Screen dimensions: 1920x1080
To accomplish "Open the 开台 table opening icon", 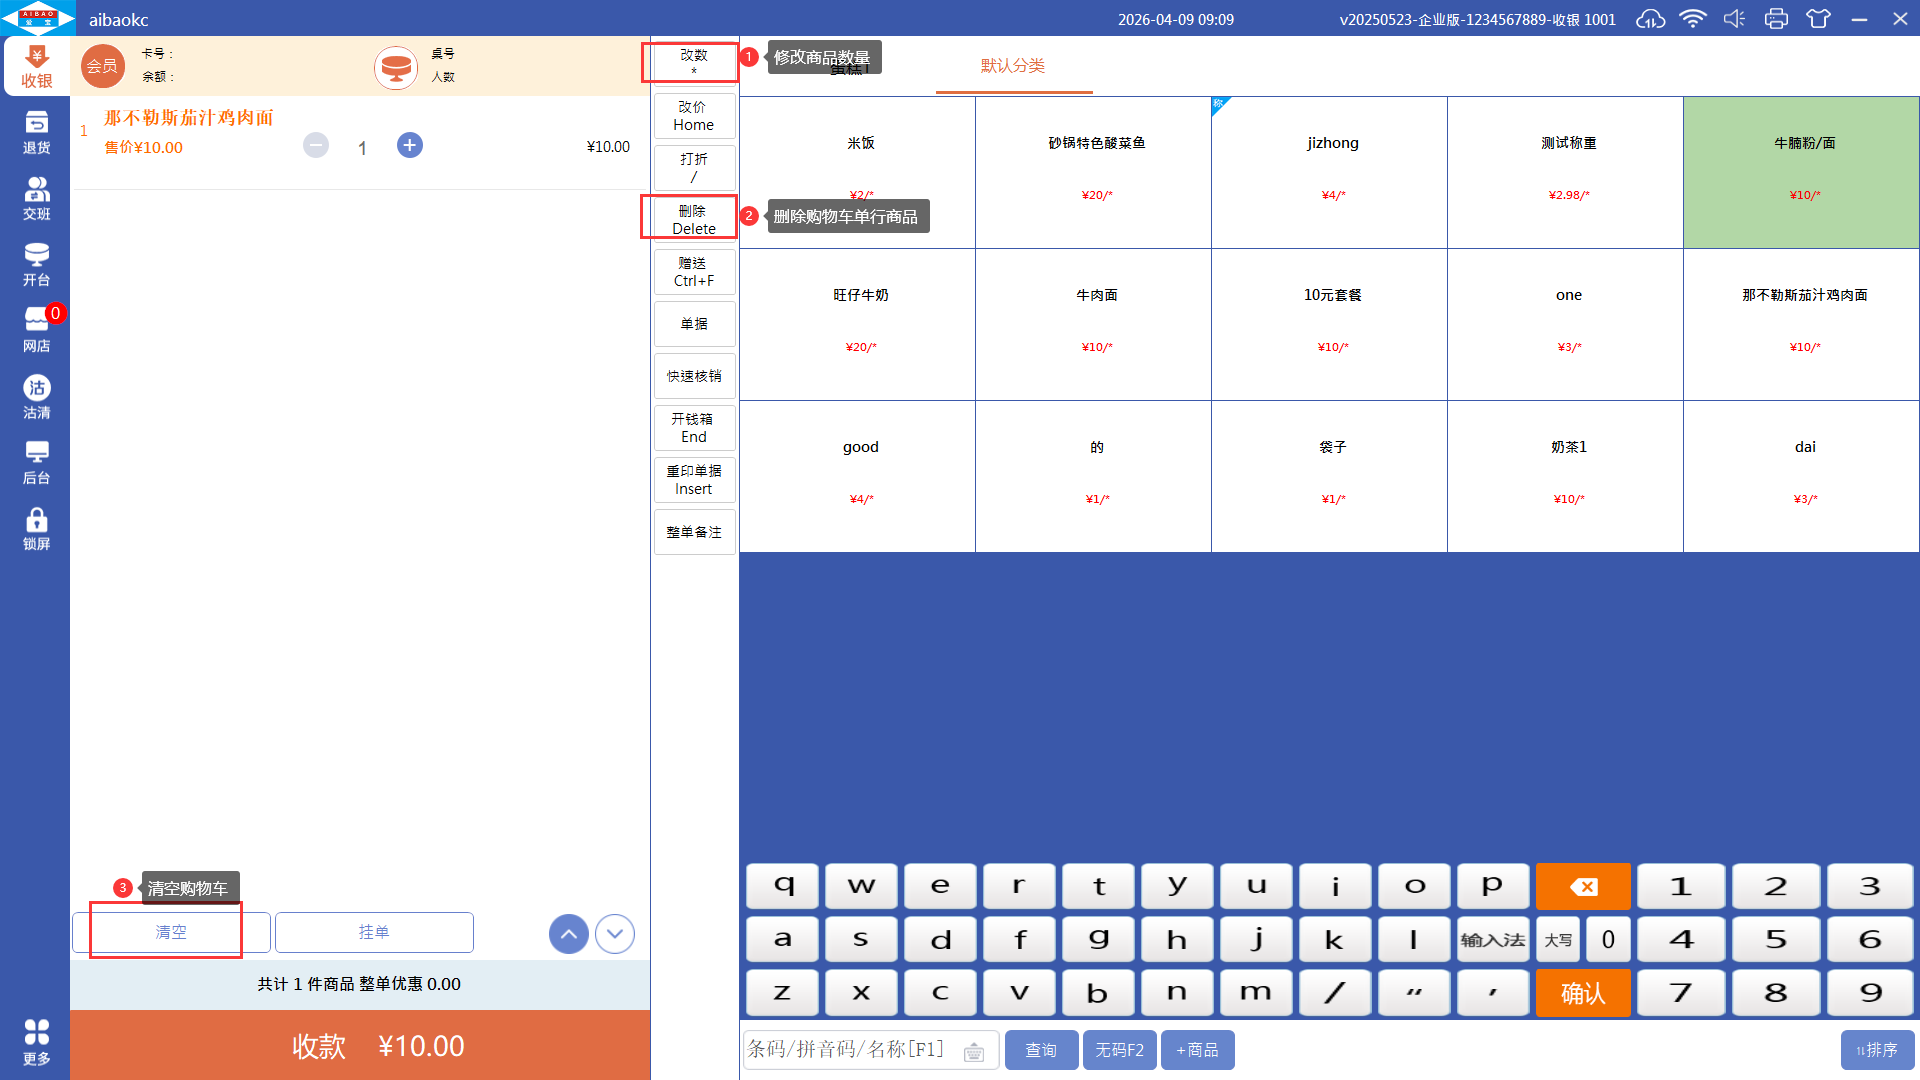I will tap(36, 264).
